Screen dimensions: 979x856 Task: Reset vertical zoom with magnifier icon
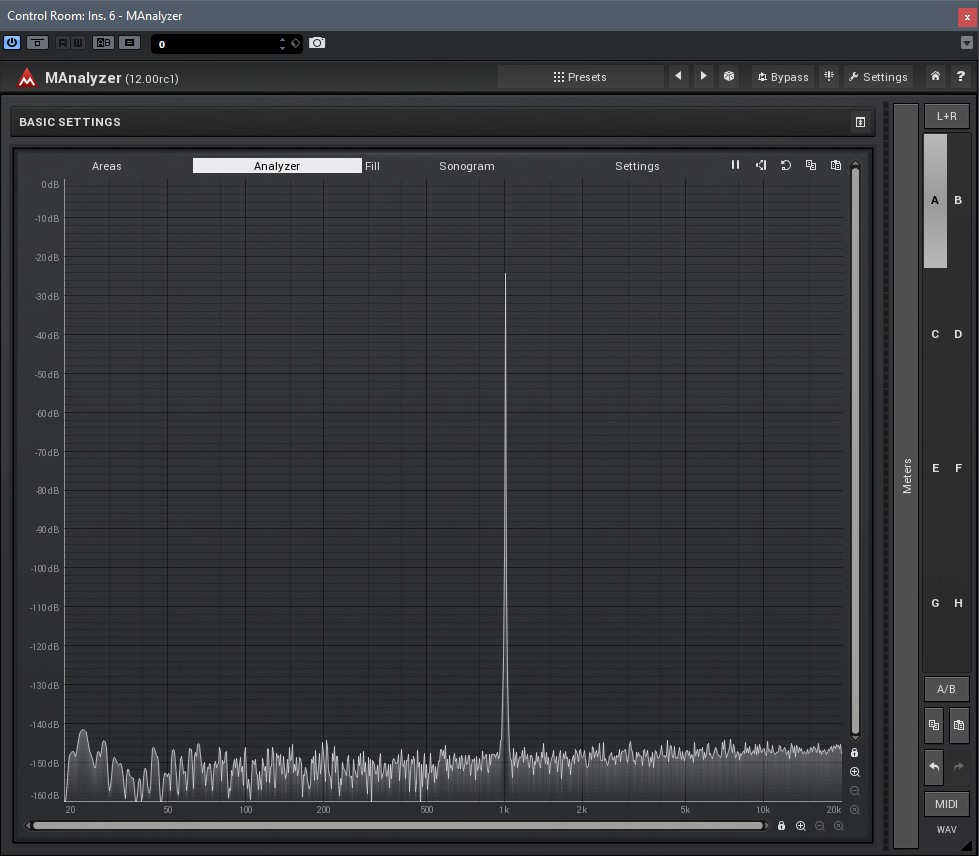click(855, 810)
